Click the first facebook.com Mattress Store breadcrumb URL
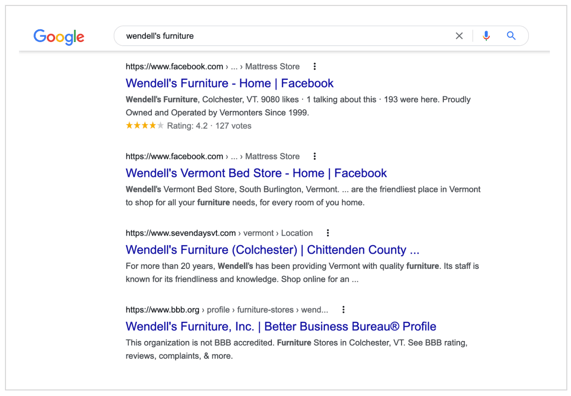The height and width of the screenshot is (396, 571). point(212,66)
